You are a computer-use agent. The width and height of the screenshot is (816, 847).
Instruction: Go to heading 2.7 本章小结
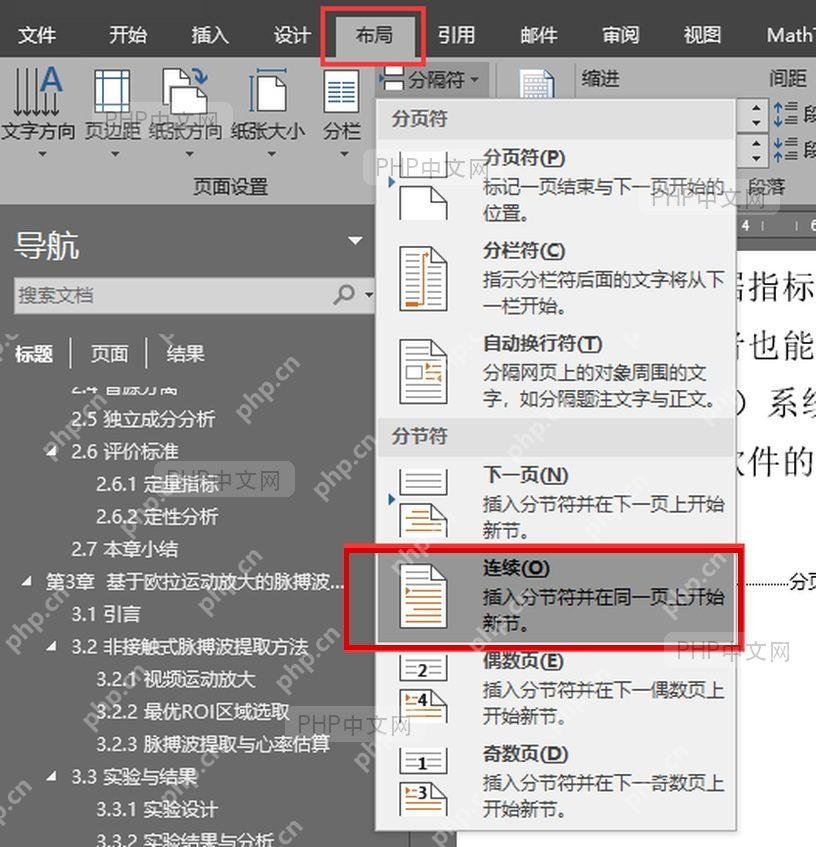125,549
